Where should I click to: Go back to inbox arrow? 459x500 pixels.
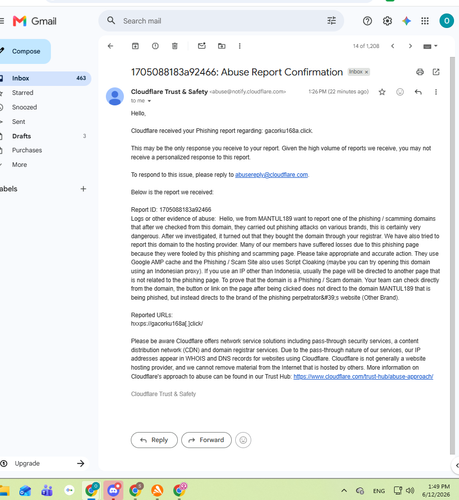(111, 46)
